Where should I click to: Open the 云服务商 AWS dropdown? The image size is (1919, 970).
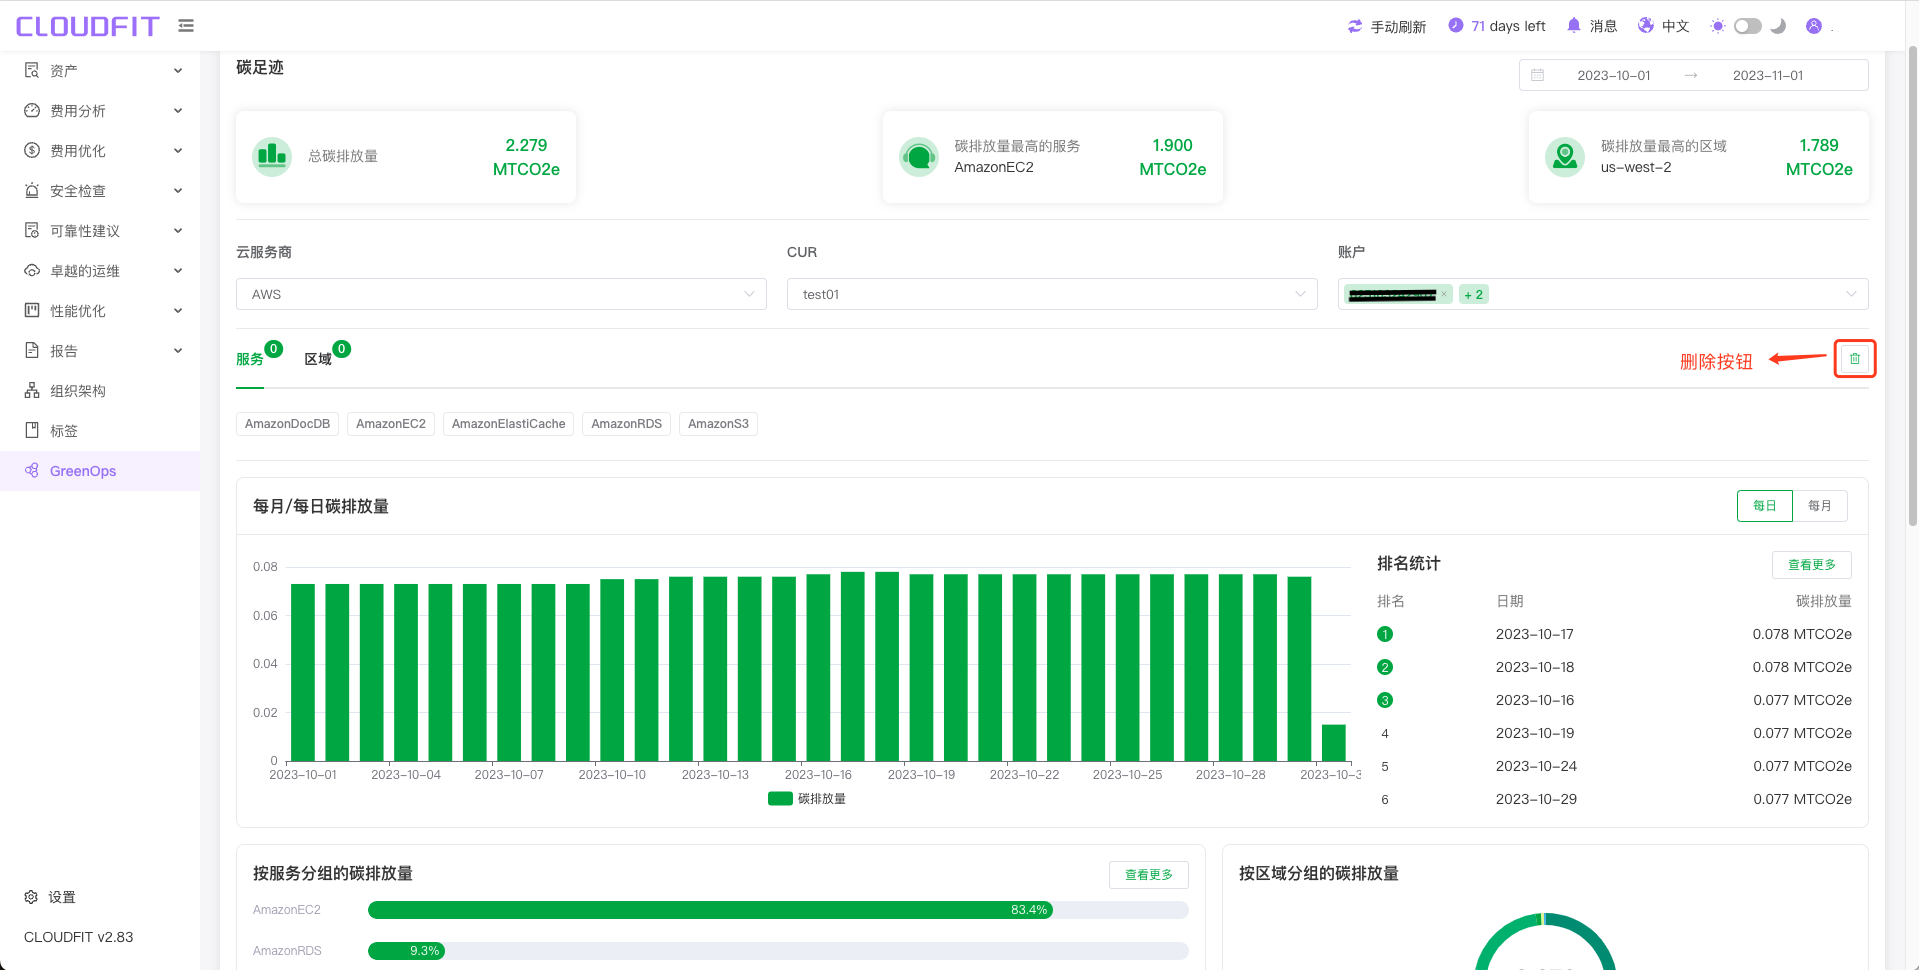coord(501,294)
